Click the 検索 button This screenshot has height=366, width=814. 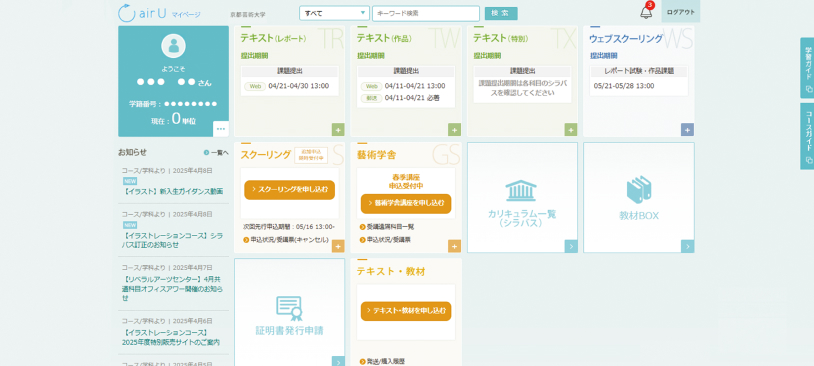pyautogui.click(x=501, y=13)
